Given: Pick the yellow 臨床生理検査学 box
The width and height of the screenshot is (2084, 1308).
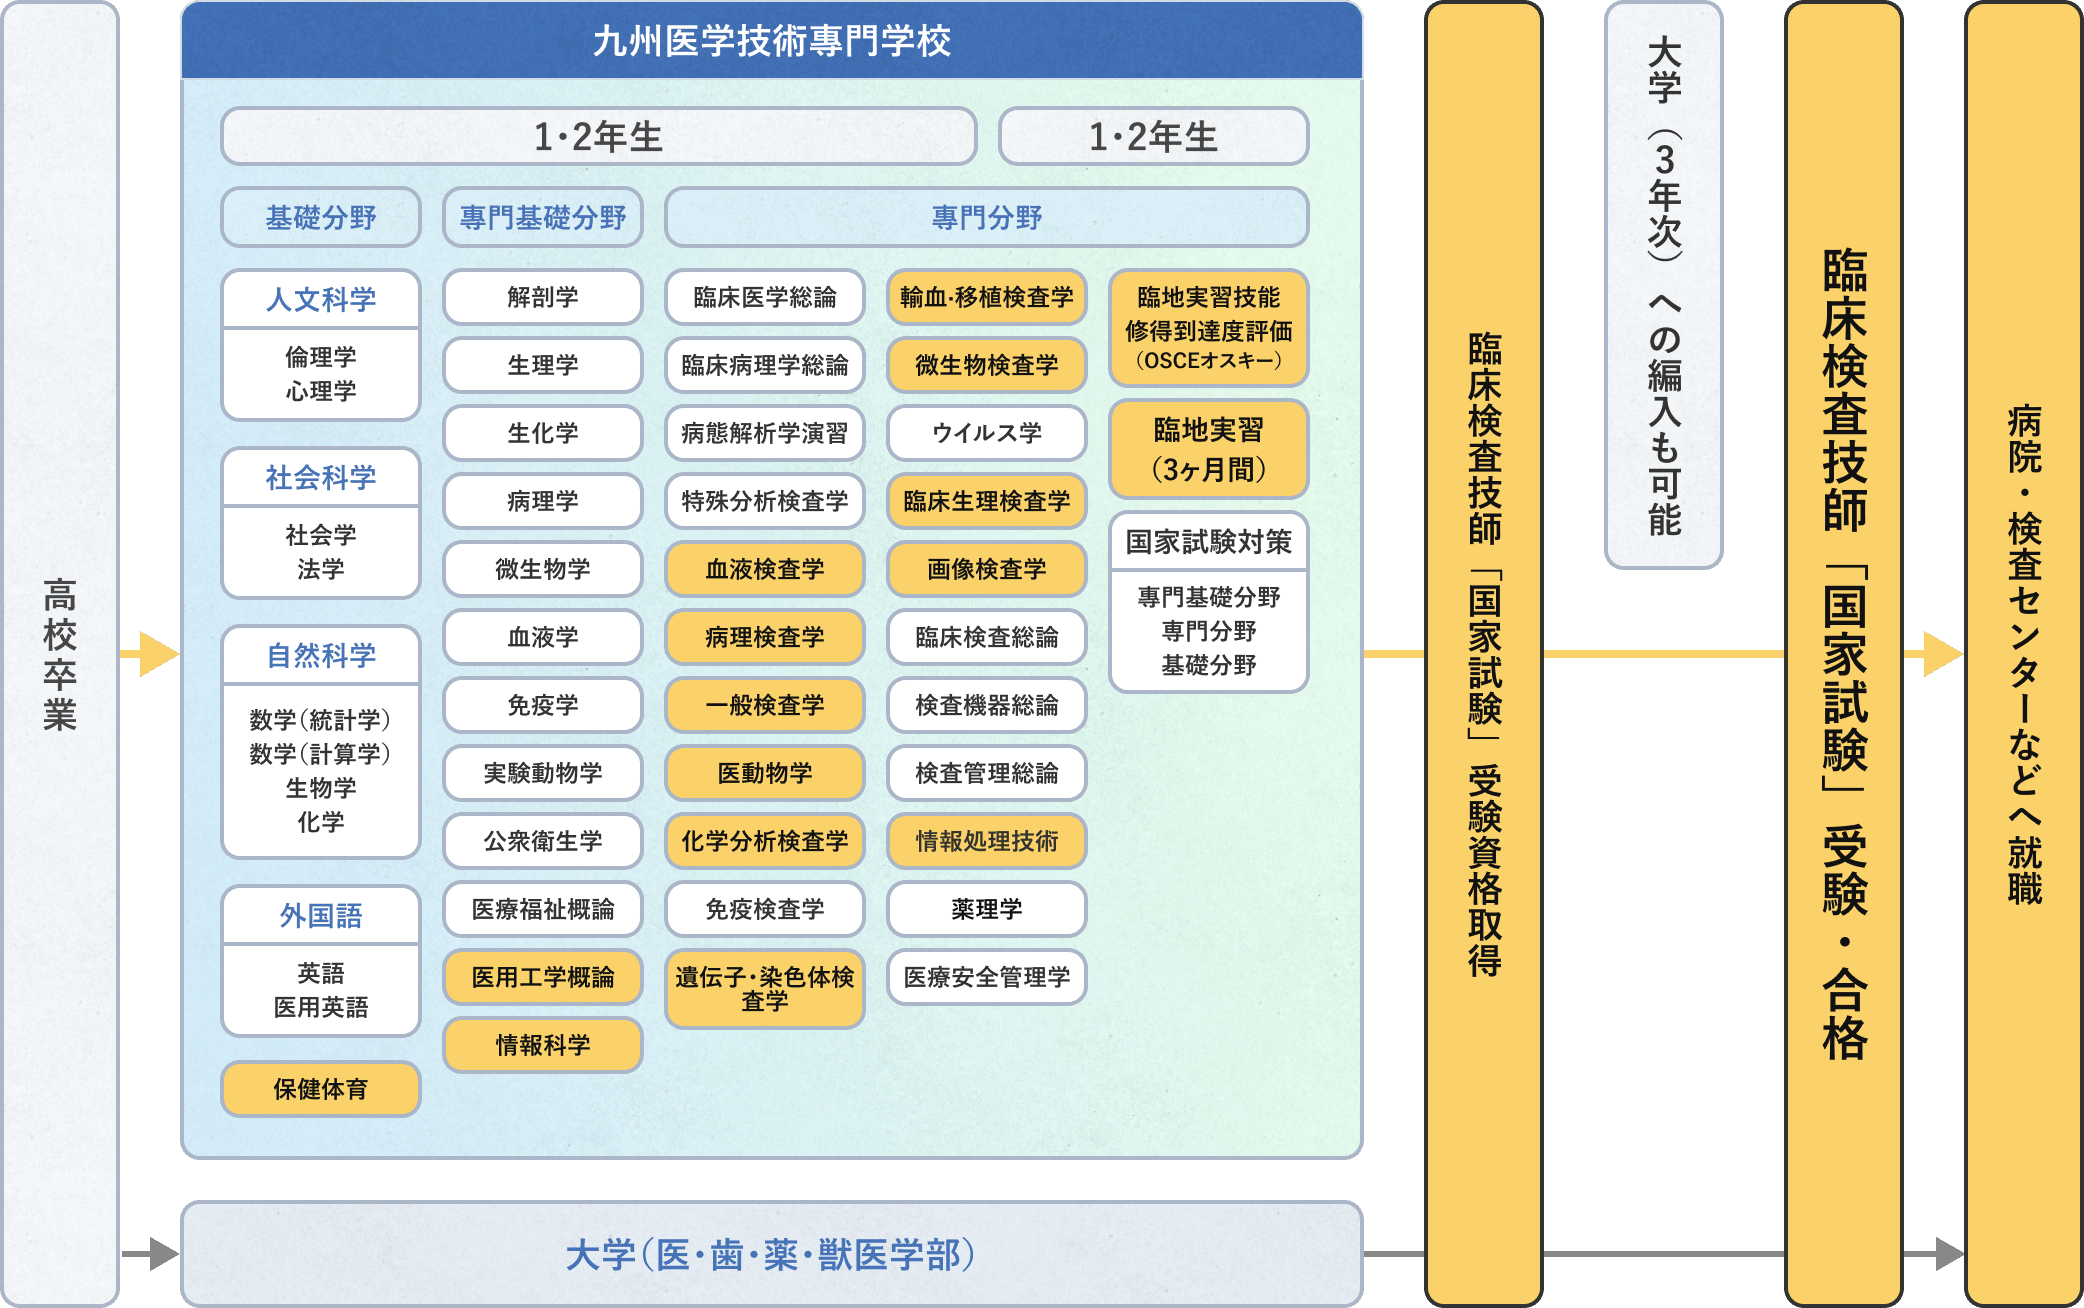Looking at the screenshot, I should coord(987,501).
